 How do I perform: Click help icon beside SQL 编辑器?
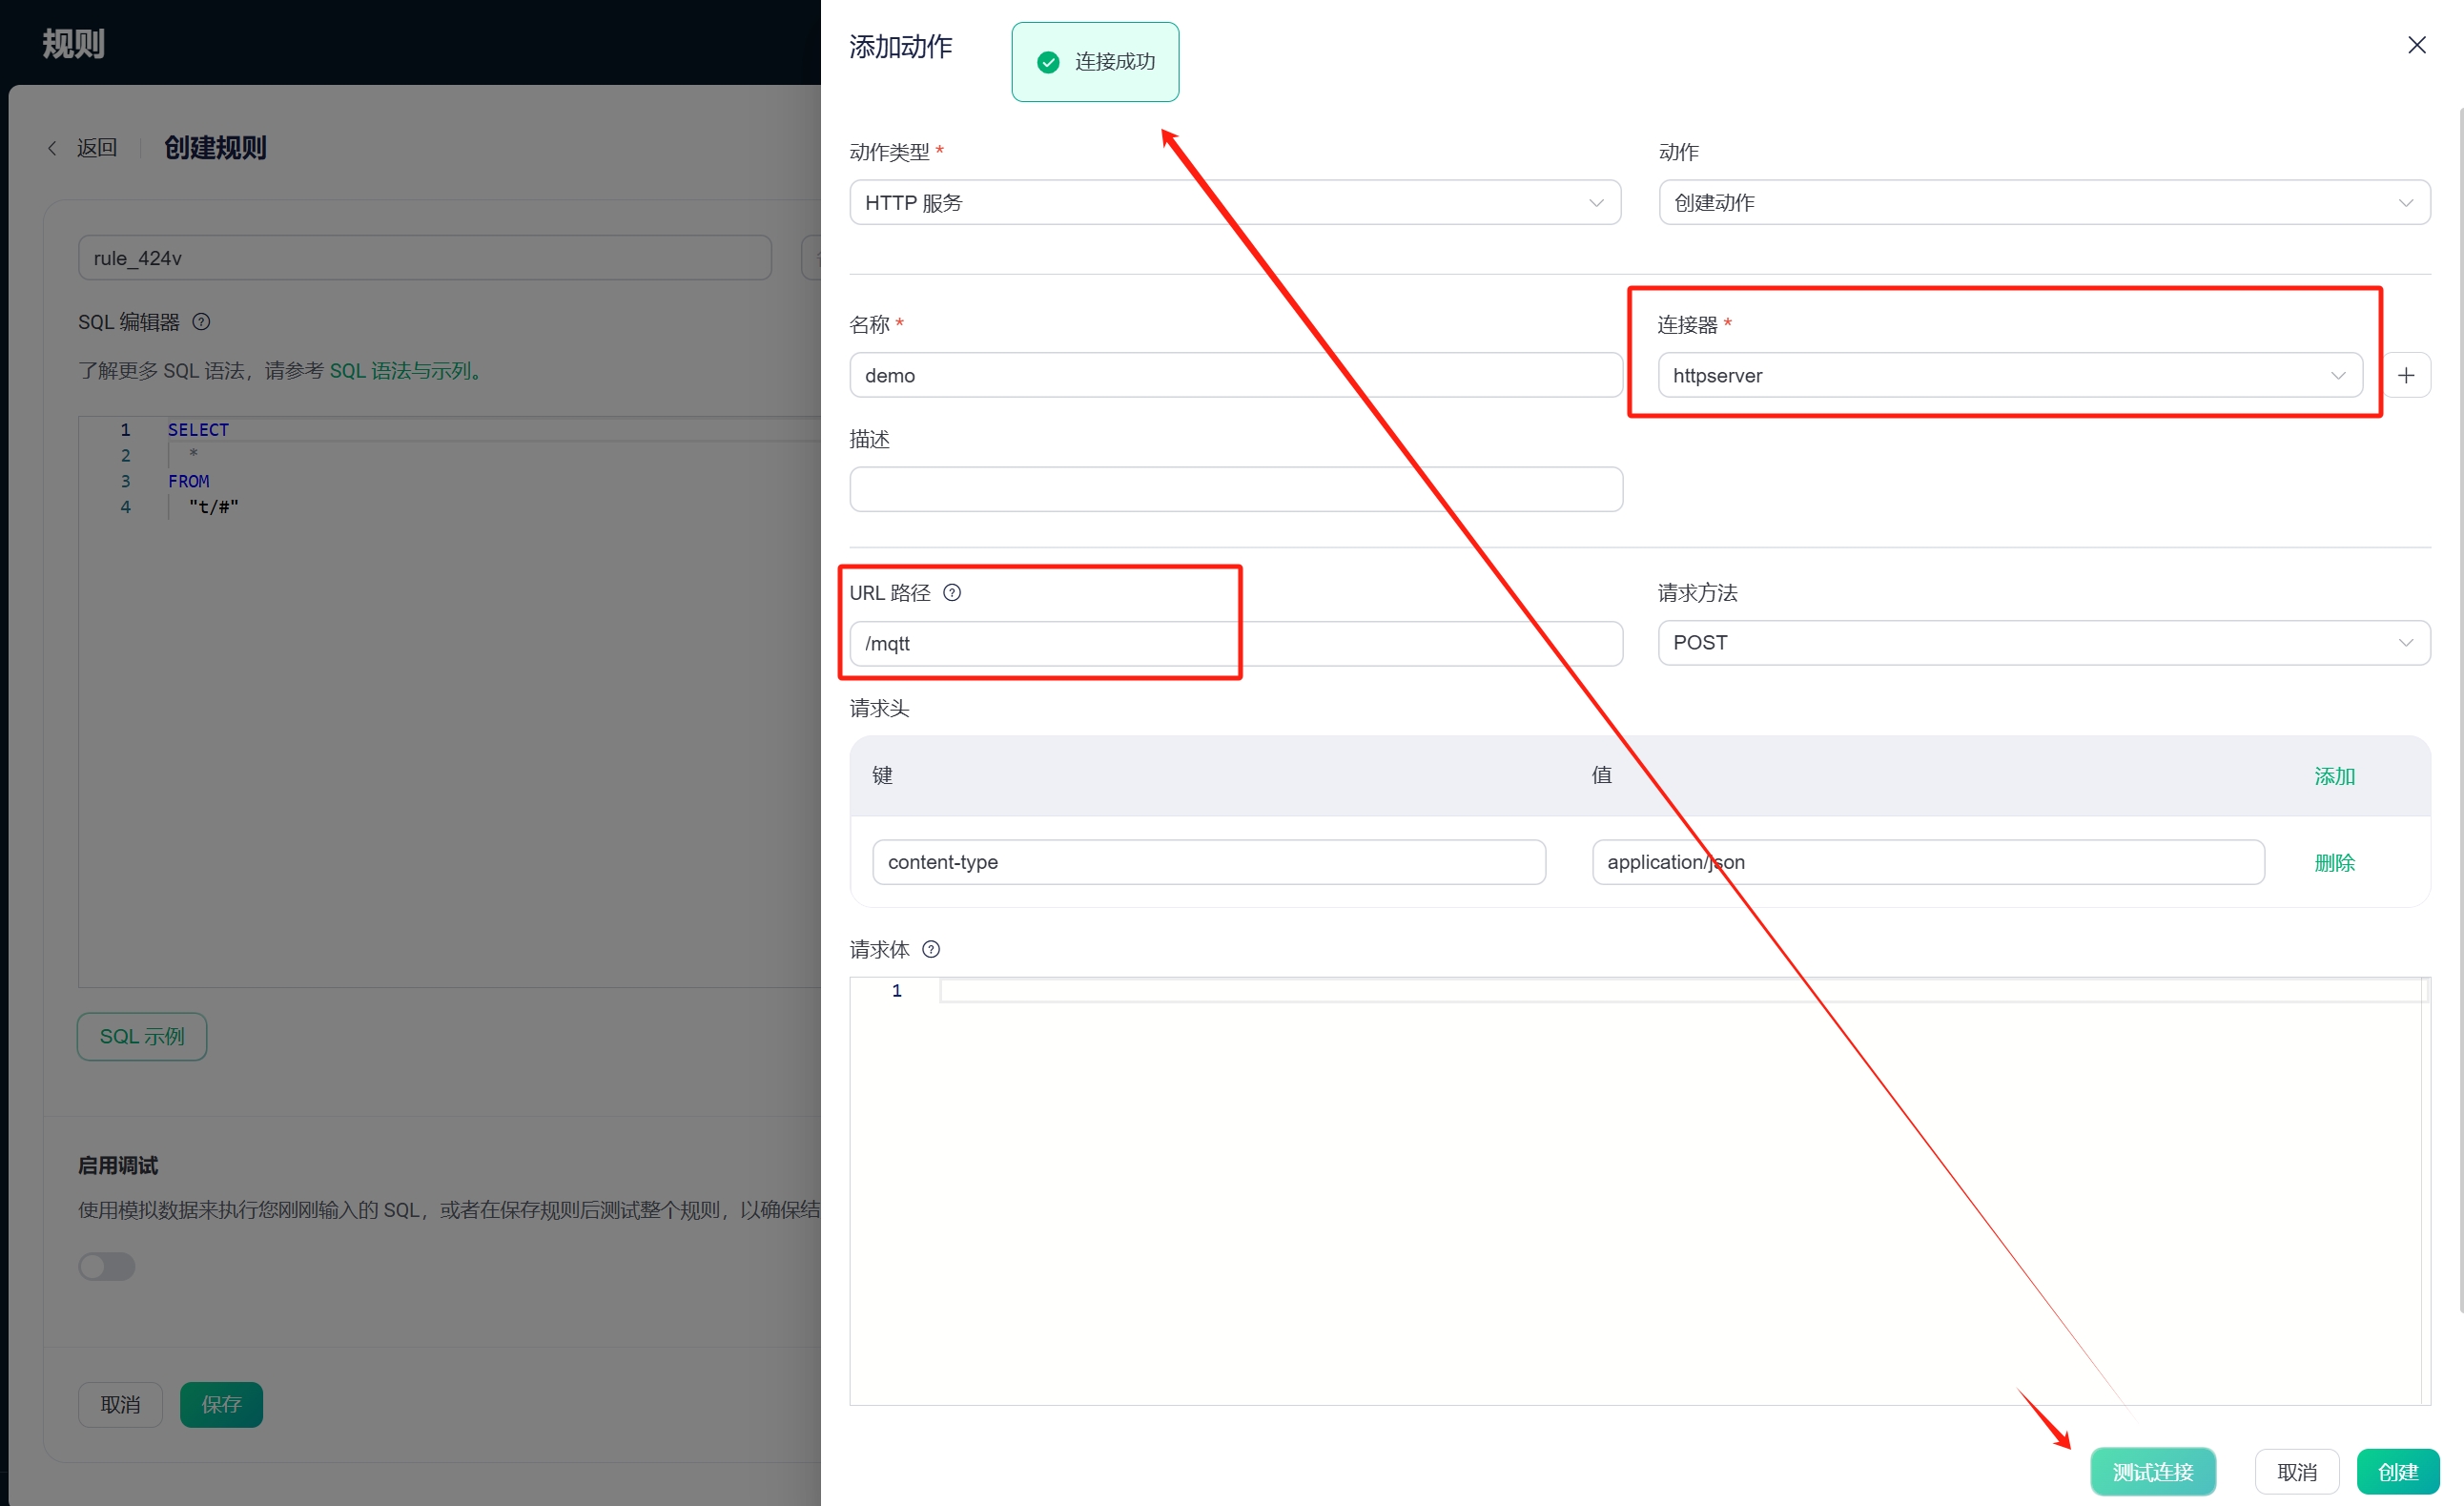click(x=201, y=322)
